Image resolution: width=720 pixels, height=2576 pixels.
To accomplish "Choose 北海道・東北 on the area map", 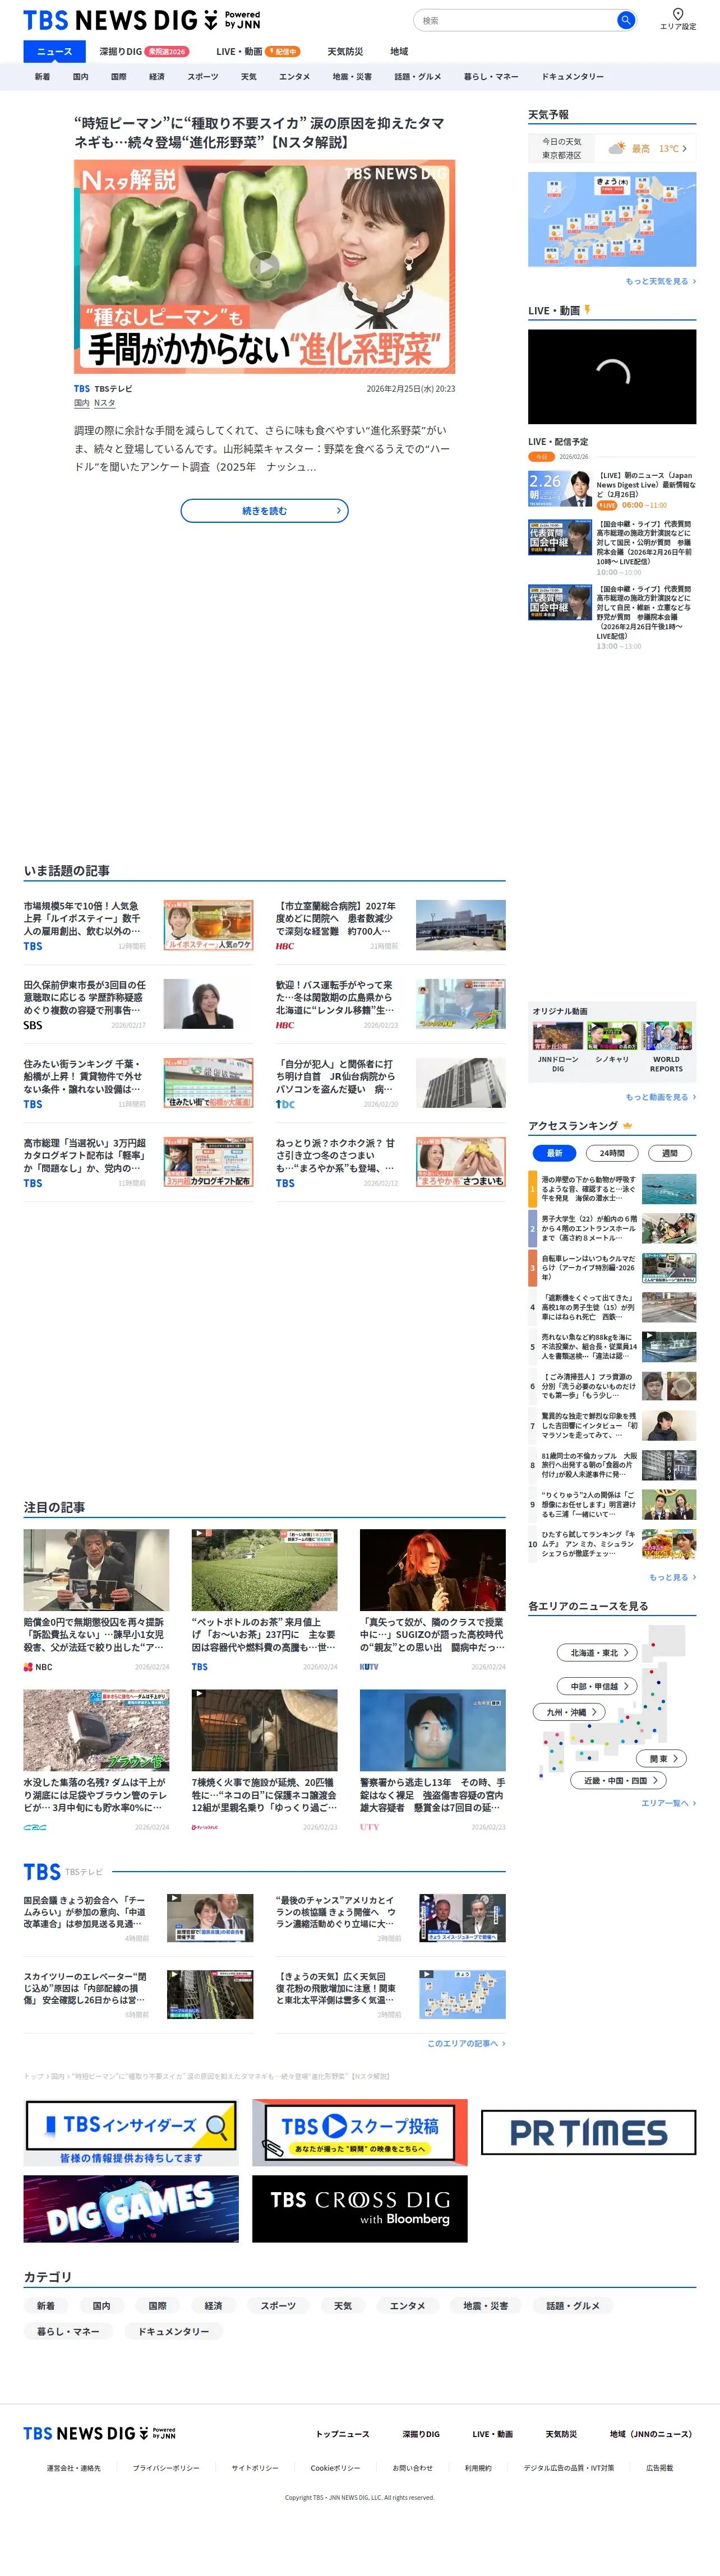I will point(598,1653).
